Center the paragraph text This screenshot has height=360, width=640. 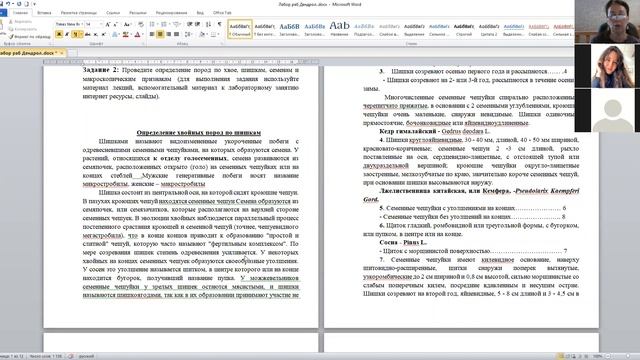click(x=160, y=34)
